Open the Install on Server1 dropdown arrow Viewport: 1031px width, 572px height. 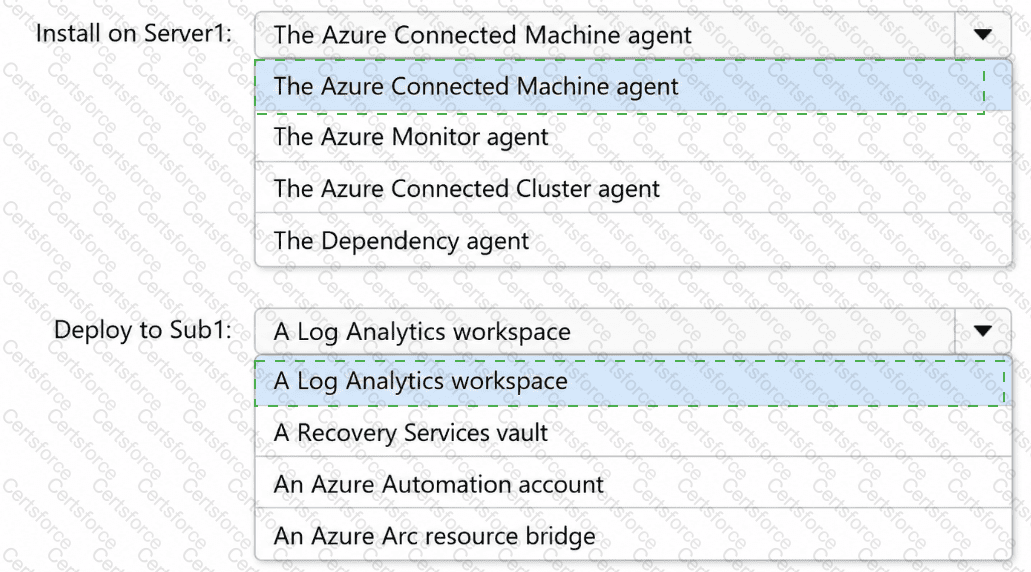(982, 35)
